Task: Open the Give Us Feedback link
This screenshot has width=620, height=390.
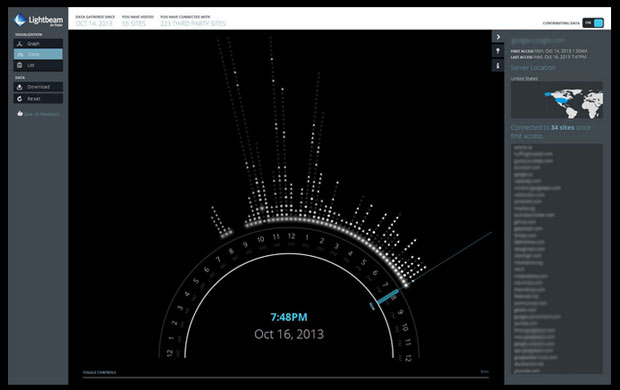Action: 42,114
